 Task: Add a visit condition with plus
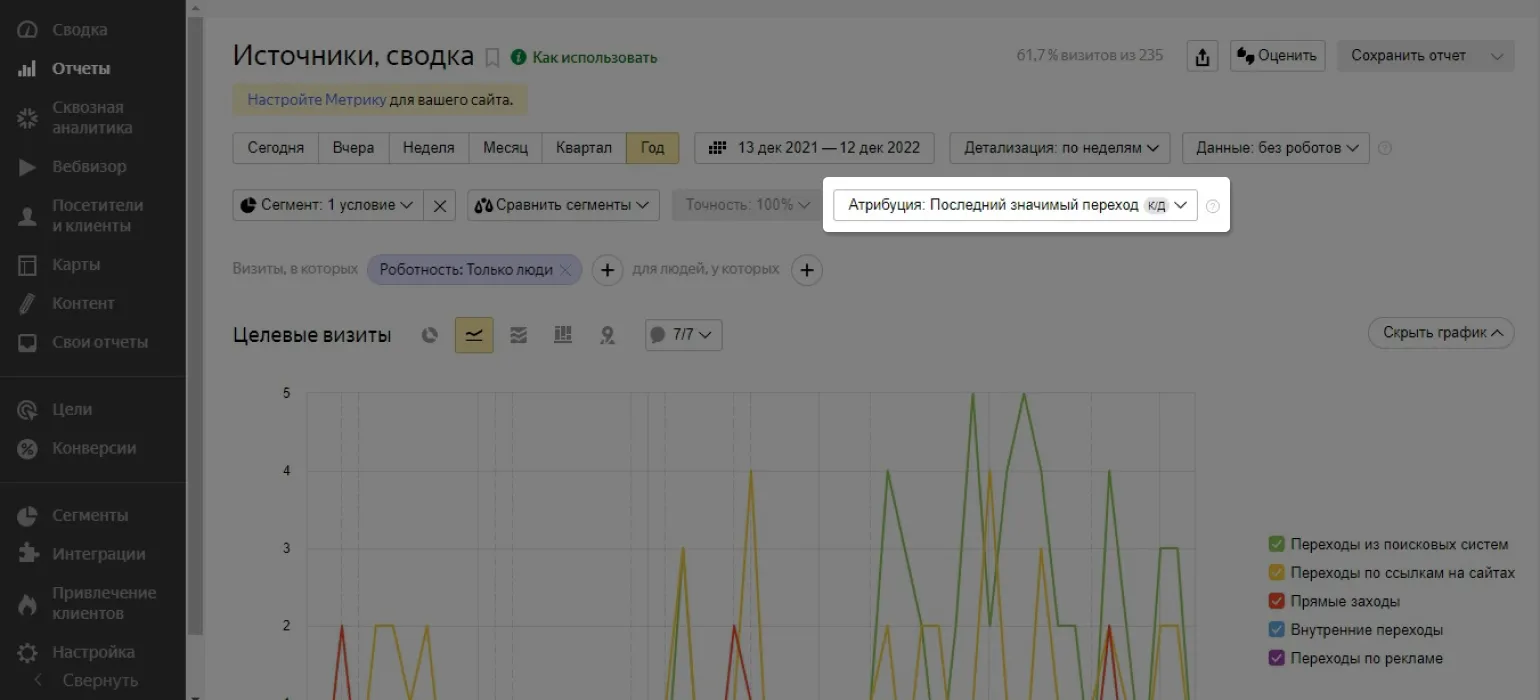[607, 269]
